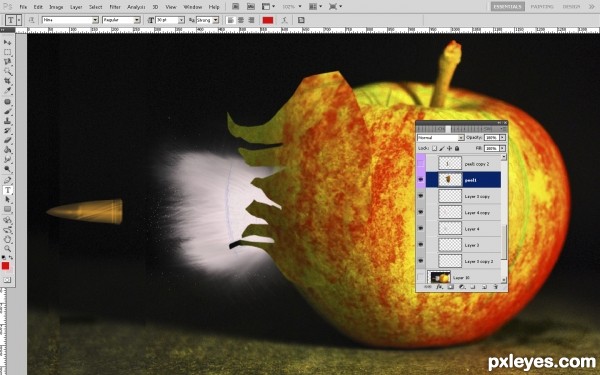Image resolution: width=600 pixels, height=375 pixels.
Task: Add a layer style via fx icon
Action: pos(439,287)
